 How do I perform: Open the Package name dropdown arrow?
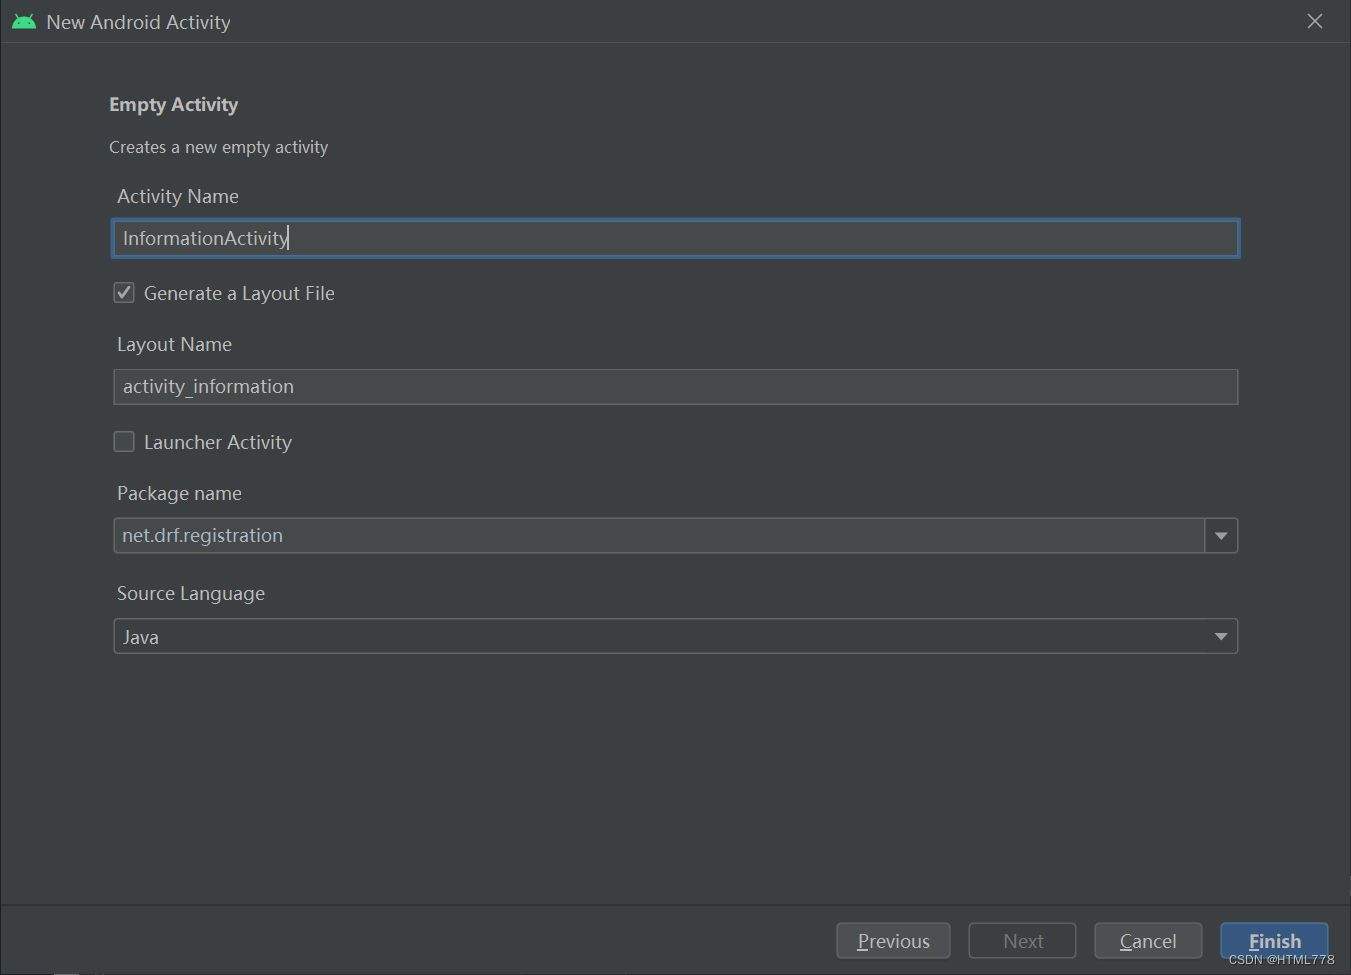tap(1221, 536)
